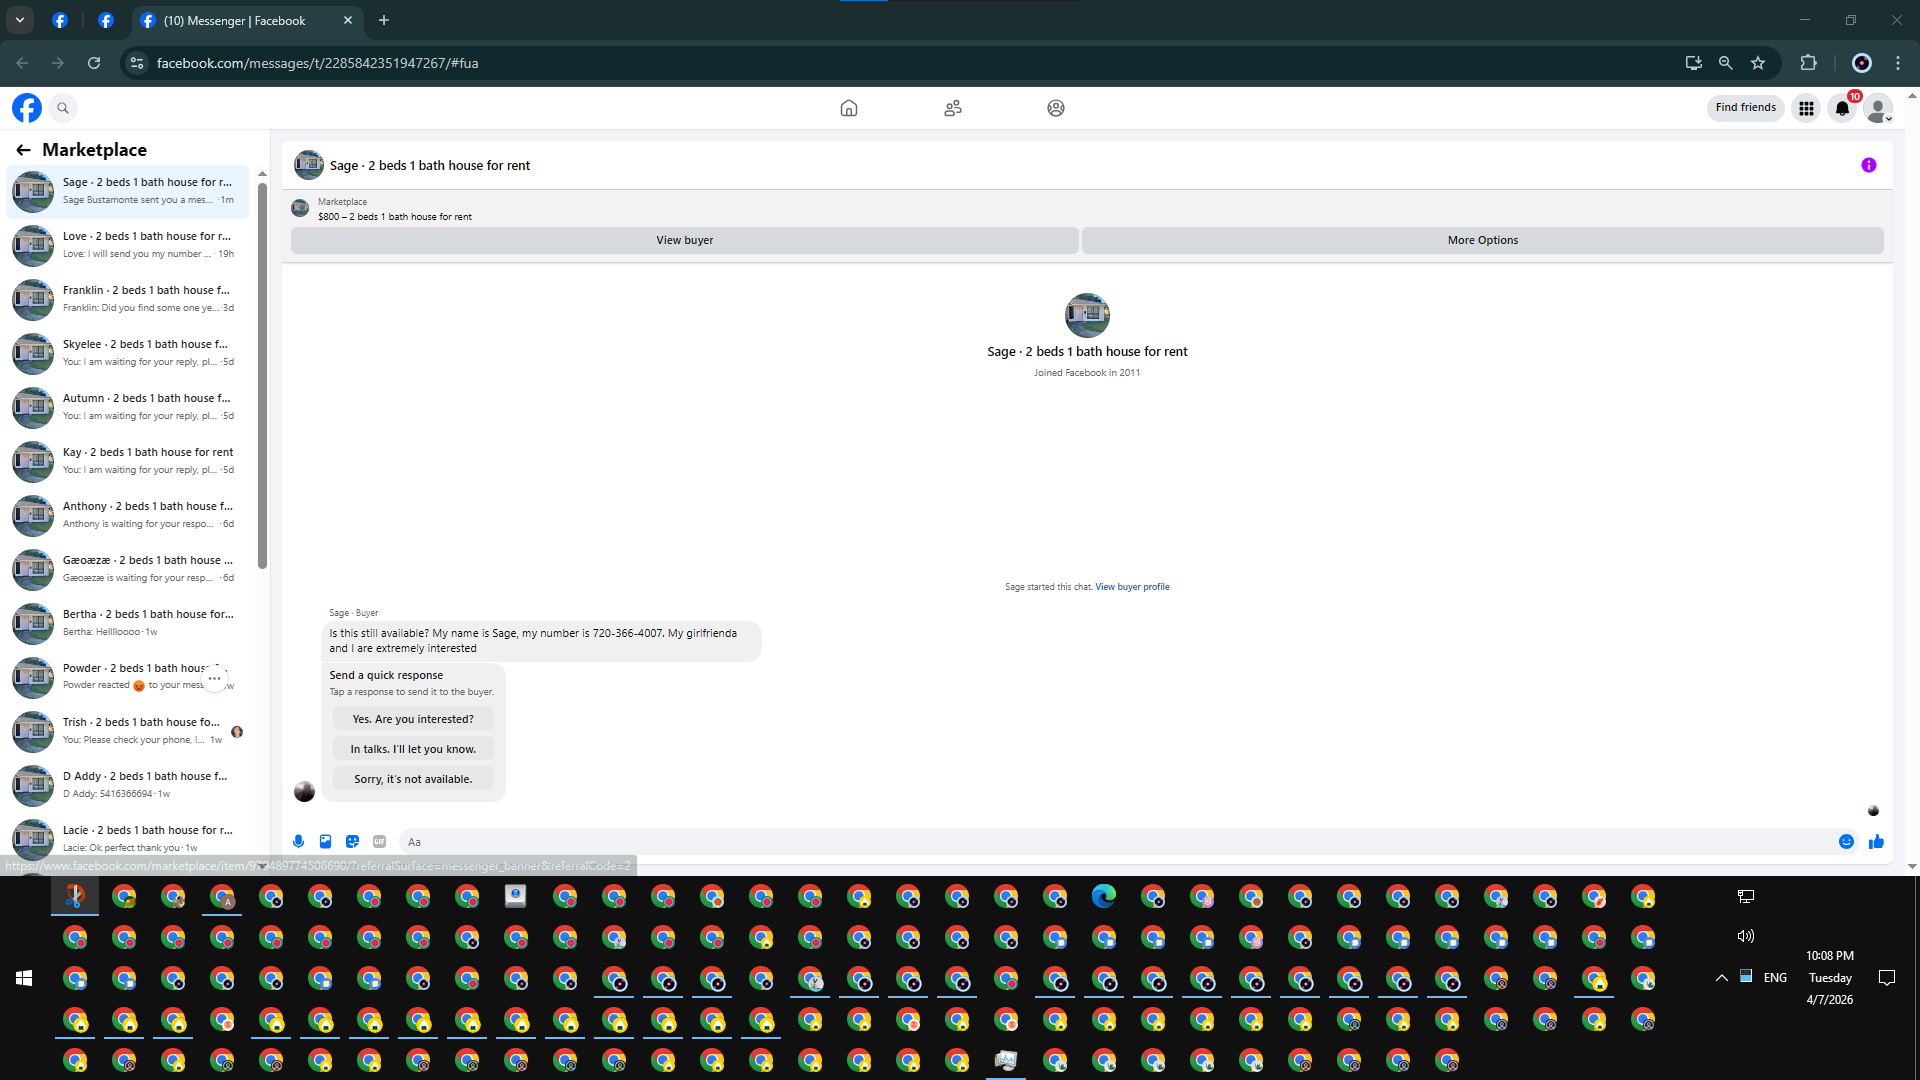This screenshot has height=1080, width=1920.
Task: Go to Facebook Home icon
Action: pos(849,108)
